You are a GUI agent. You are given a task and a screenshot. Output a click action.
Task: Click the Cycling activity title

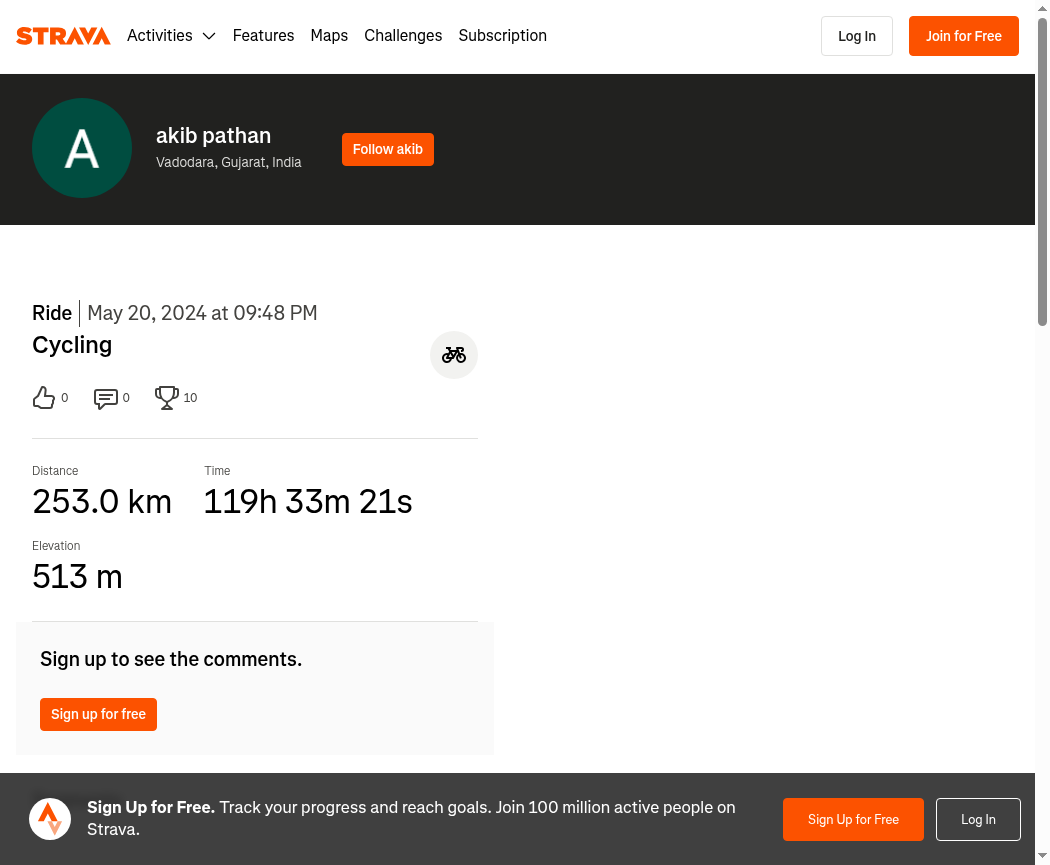coord(72,345)
